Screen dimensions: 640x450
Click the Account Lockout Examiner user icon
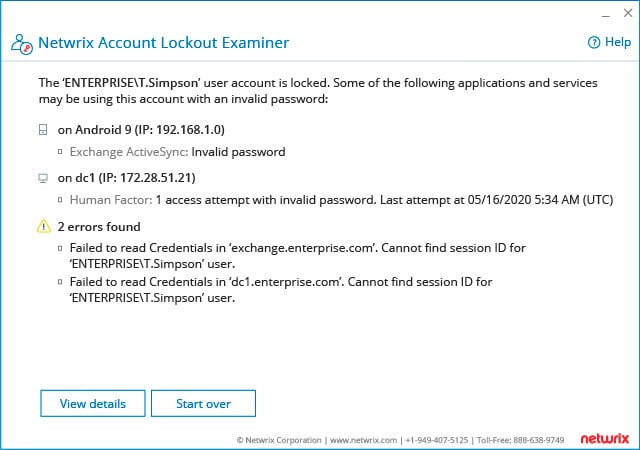pyautogui.click(x=22, y=44)
